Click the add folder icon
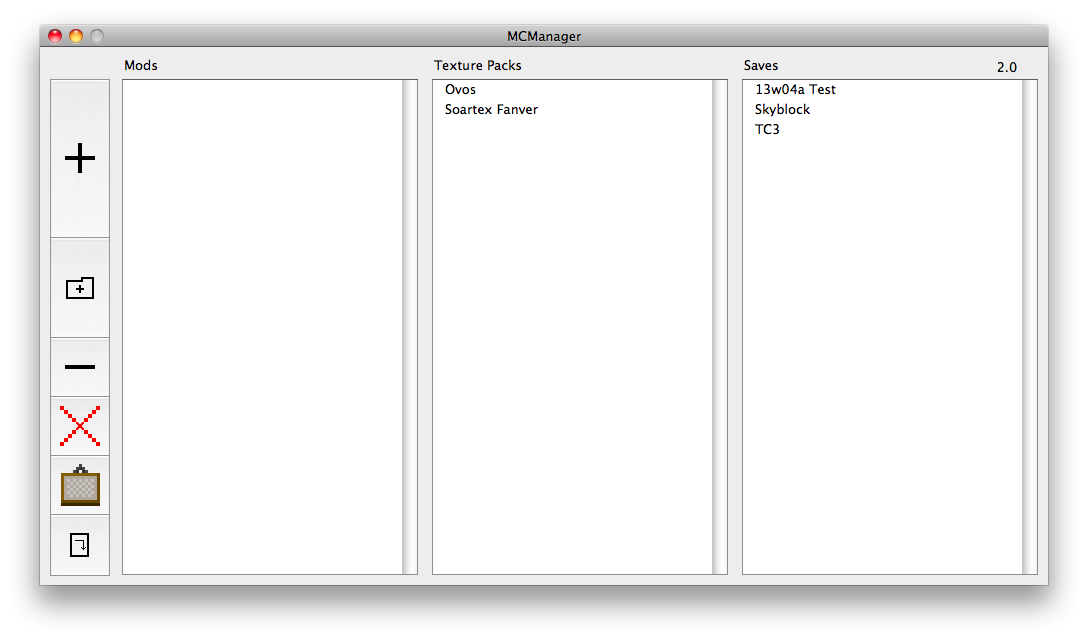 pyautogui.click(x=80, y=289)
